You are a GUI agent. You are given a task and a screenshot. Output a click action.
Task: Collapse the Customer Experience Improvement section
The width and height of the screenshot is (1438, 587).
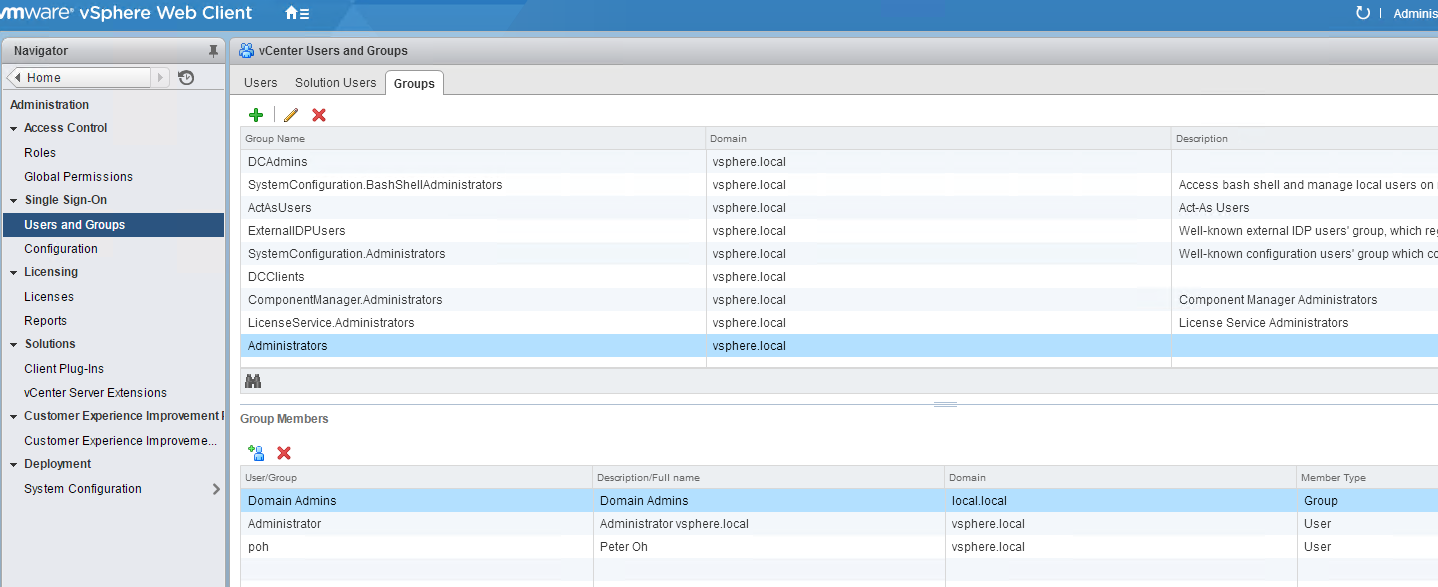click(14, 416)
